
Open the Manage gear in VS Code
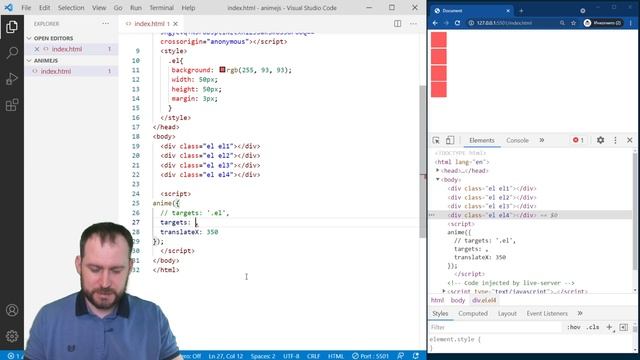click(x=12, y=336)
